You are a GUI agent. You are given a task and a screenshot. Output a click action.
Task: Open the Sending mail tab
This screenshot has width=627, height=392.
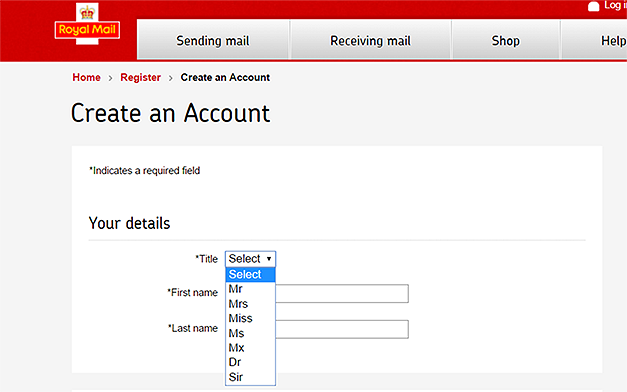(213, 40)
